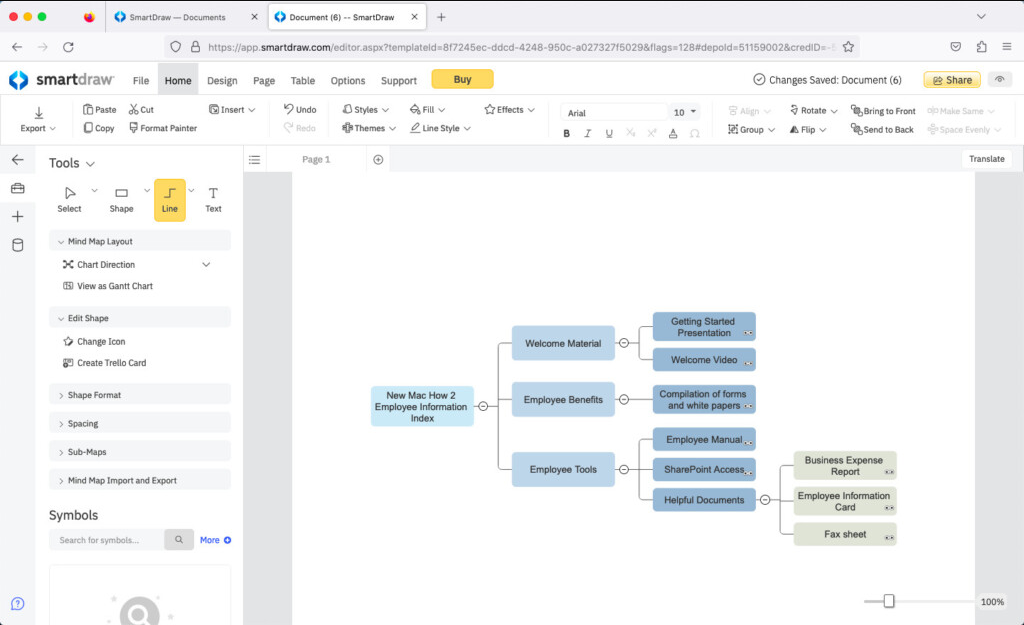Collapse the Helpful Documents branch
1024x625 pixels.
coord(765,500)
